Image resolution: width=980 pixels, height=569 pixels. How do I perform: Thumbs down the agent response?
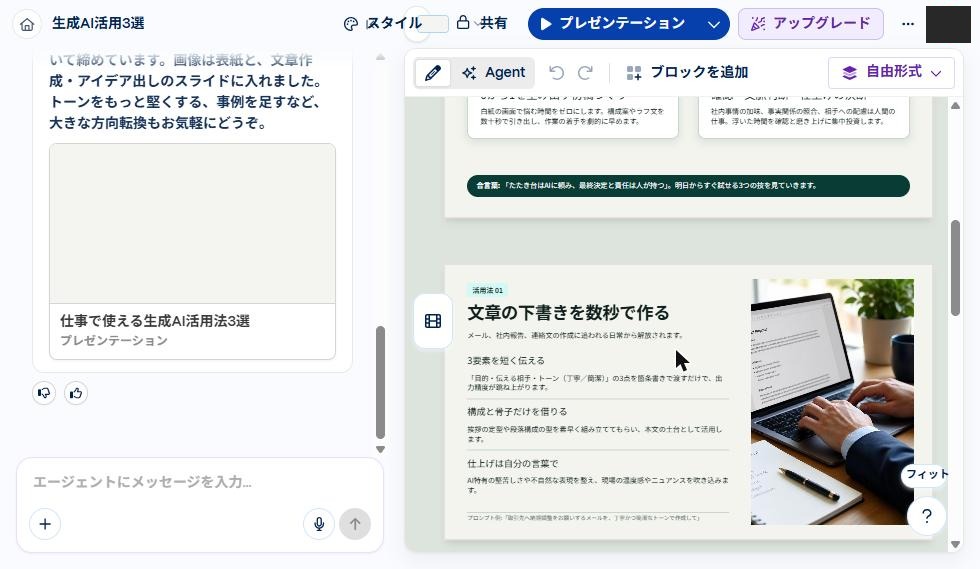pos(44,393)
